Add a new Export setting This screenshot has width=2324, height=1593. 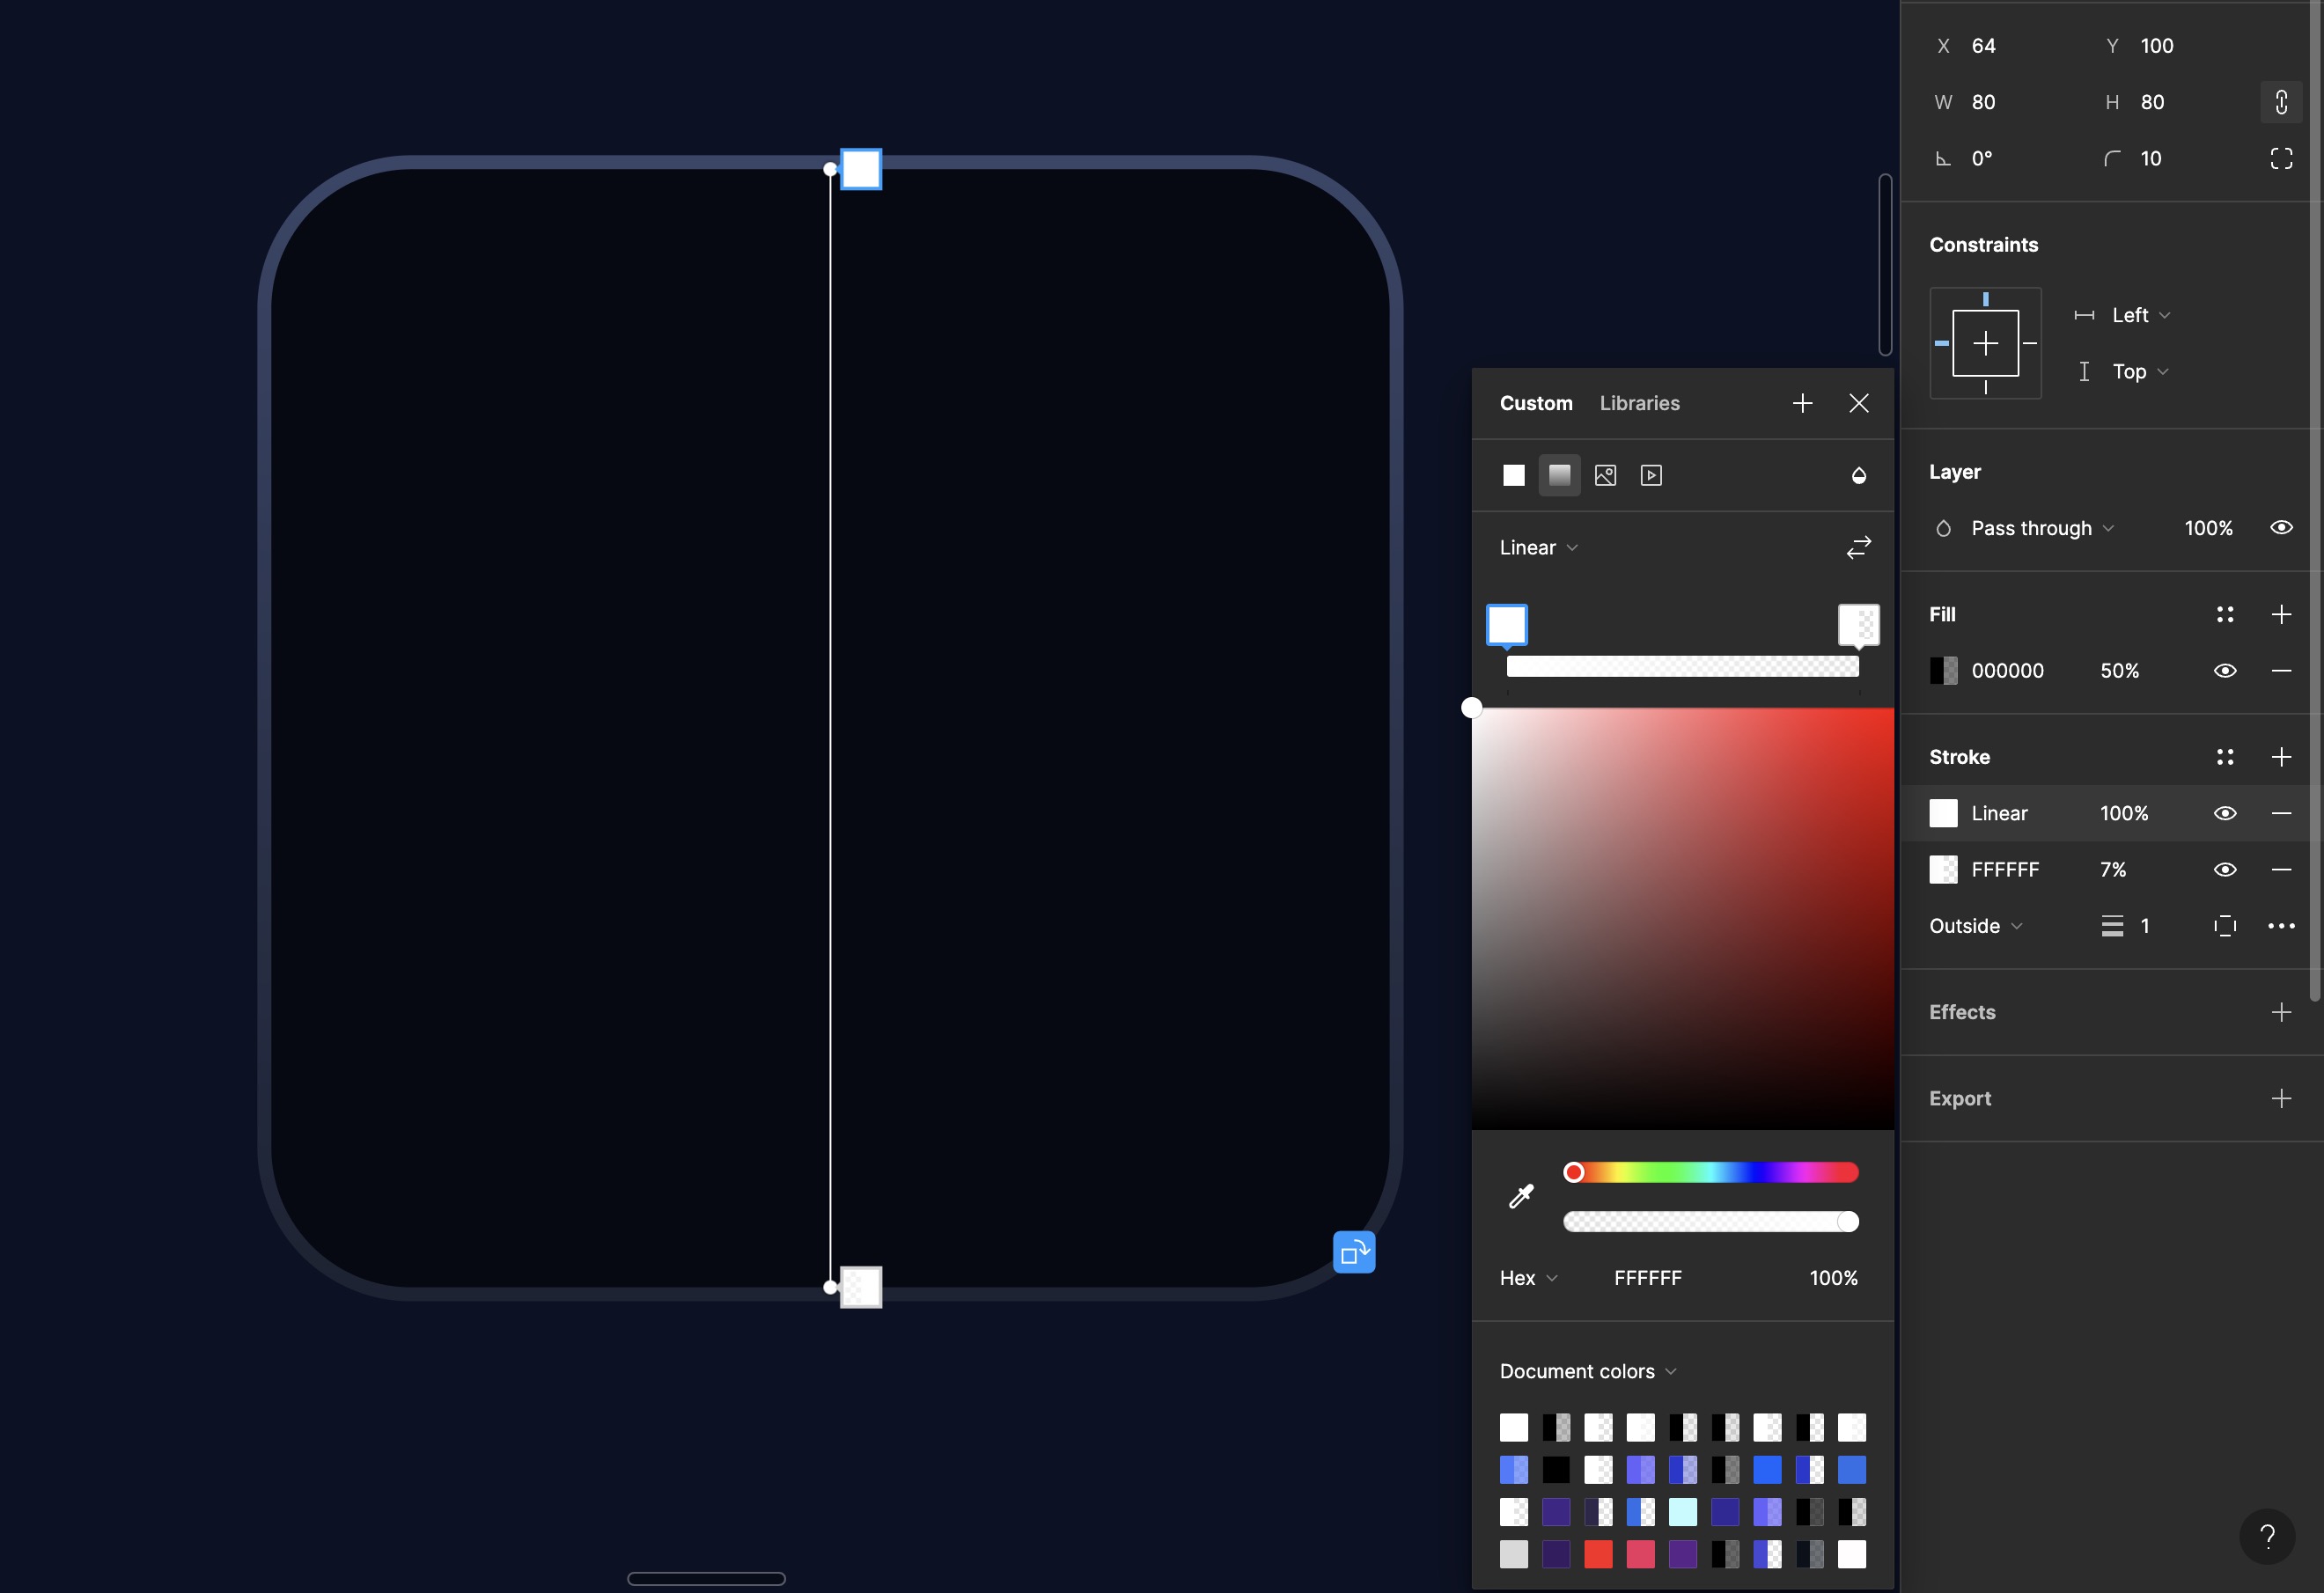pos(2280,1098)
